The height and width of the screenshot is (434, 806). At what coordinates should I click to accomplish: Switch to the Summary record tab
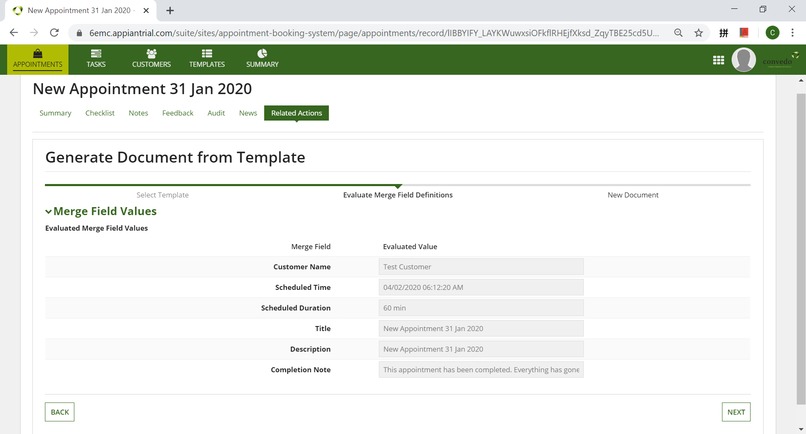(x=55, y=113)
